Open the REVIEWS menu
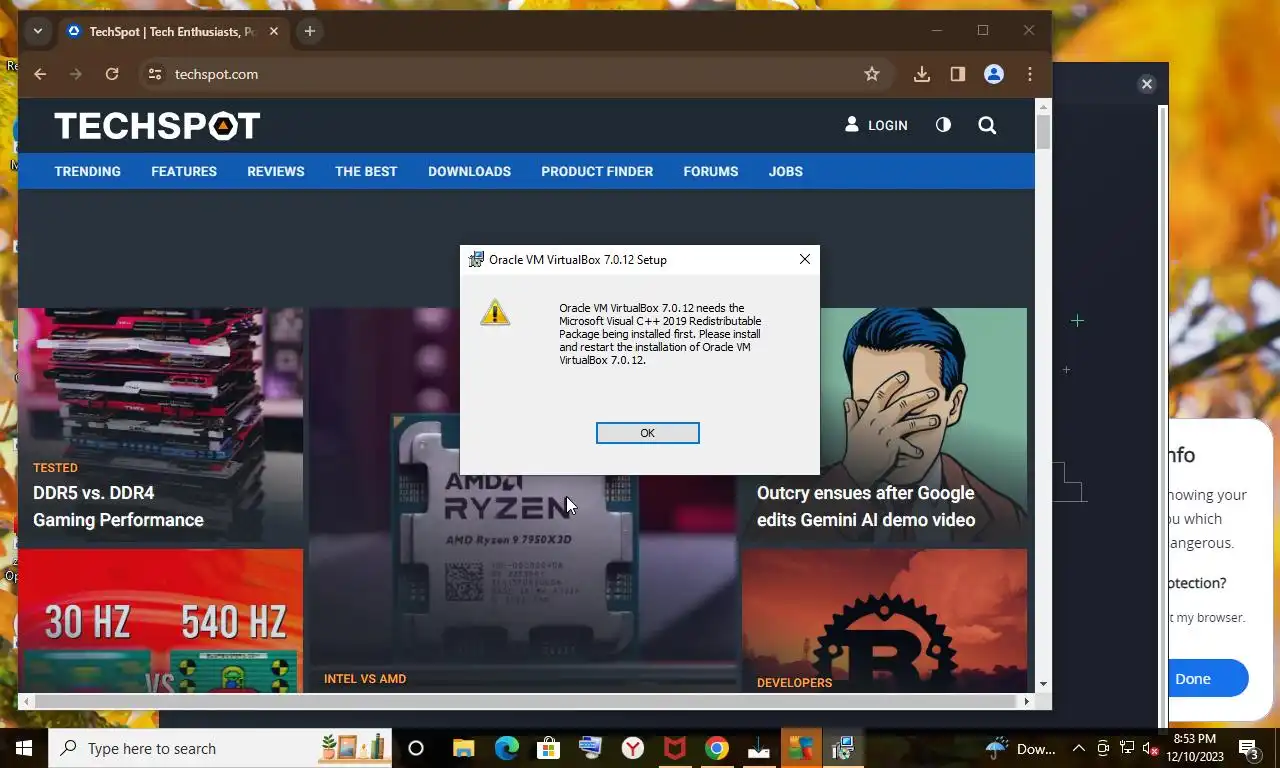The height and width of the screenshot is (768, 1280). (x=276, y=171)
